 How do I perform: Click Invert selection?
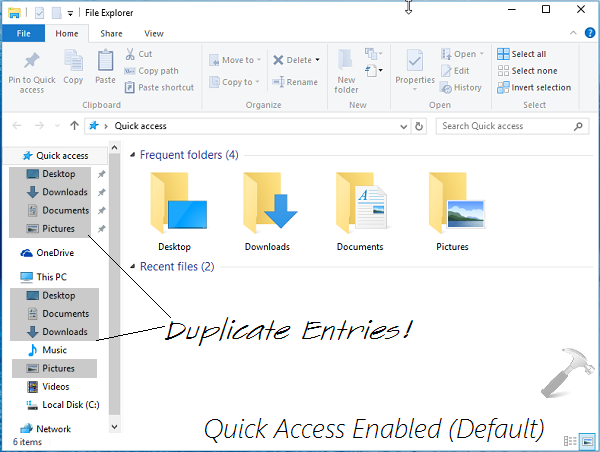pyautogui.click(x=534, y=88)
